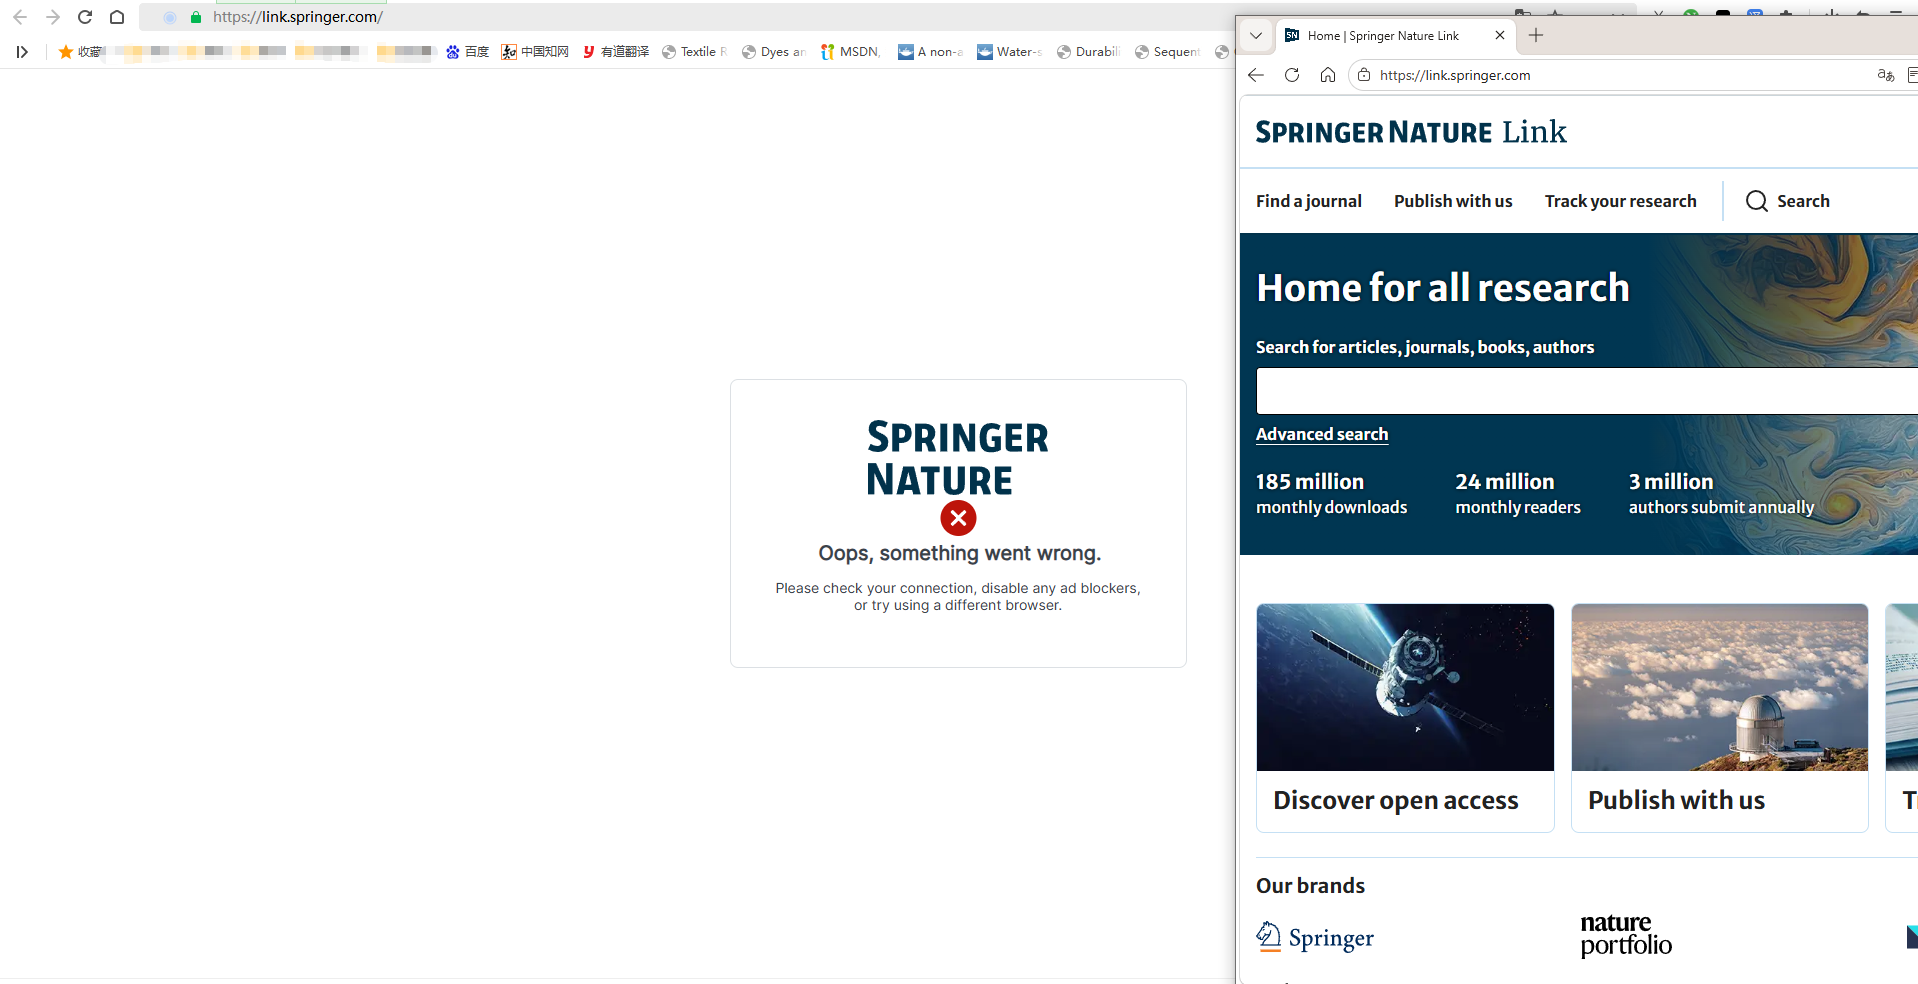1918x984 pixels.
Task: Open "Publish with us" in the navigation bar
Action: coord(1453,201)
